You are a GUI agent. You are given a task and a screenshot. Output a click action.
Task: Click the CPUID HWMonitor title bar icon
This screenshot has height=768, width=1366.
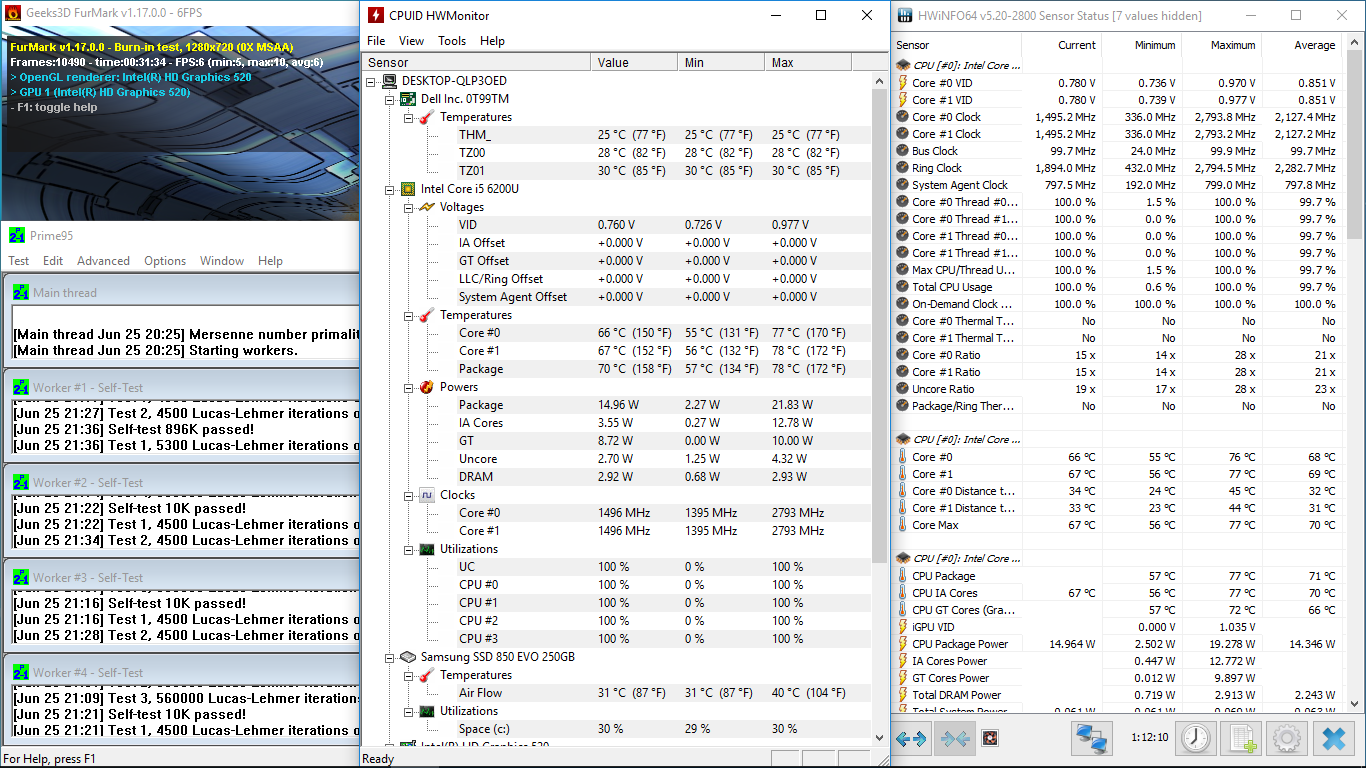pyautogui.click(x=375, y=15)
